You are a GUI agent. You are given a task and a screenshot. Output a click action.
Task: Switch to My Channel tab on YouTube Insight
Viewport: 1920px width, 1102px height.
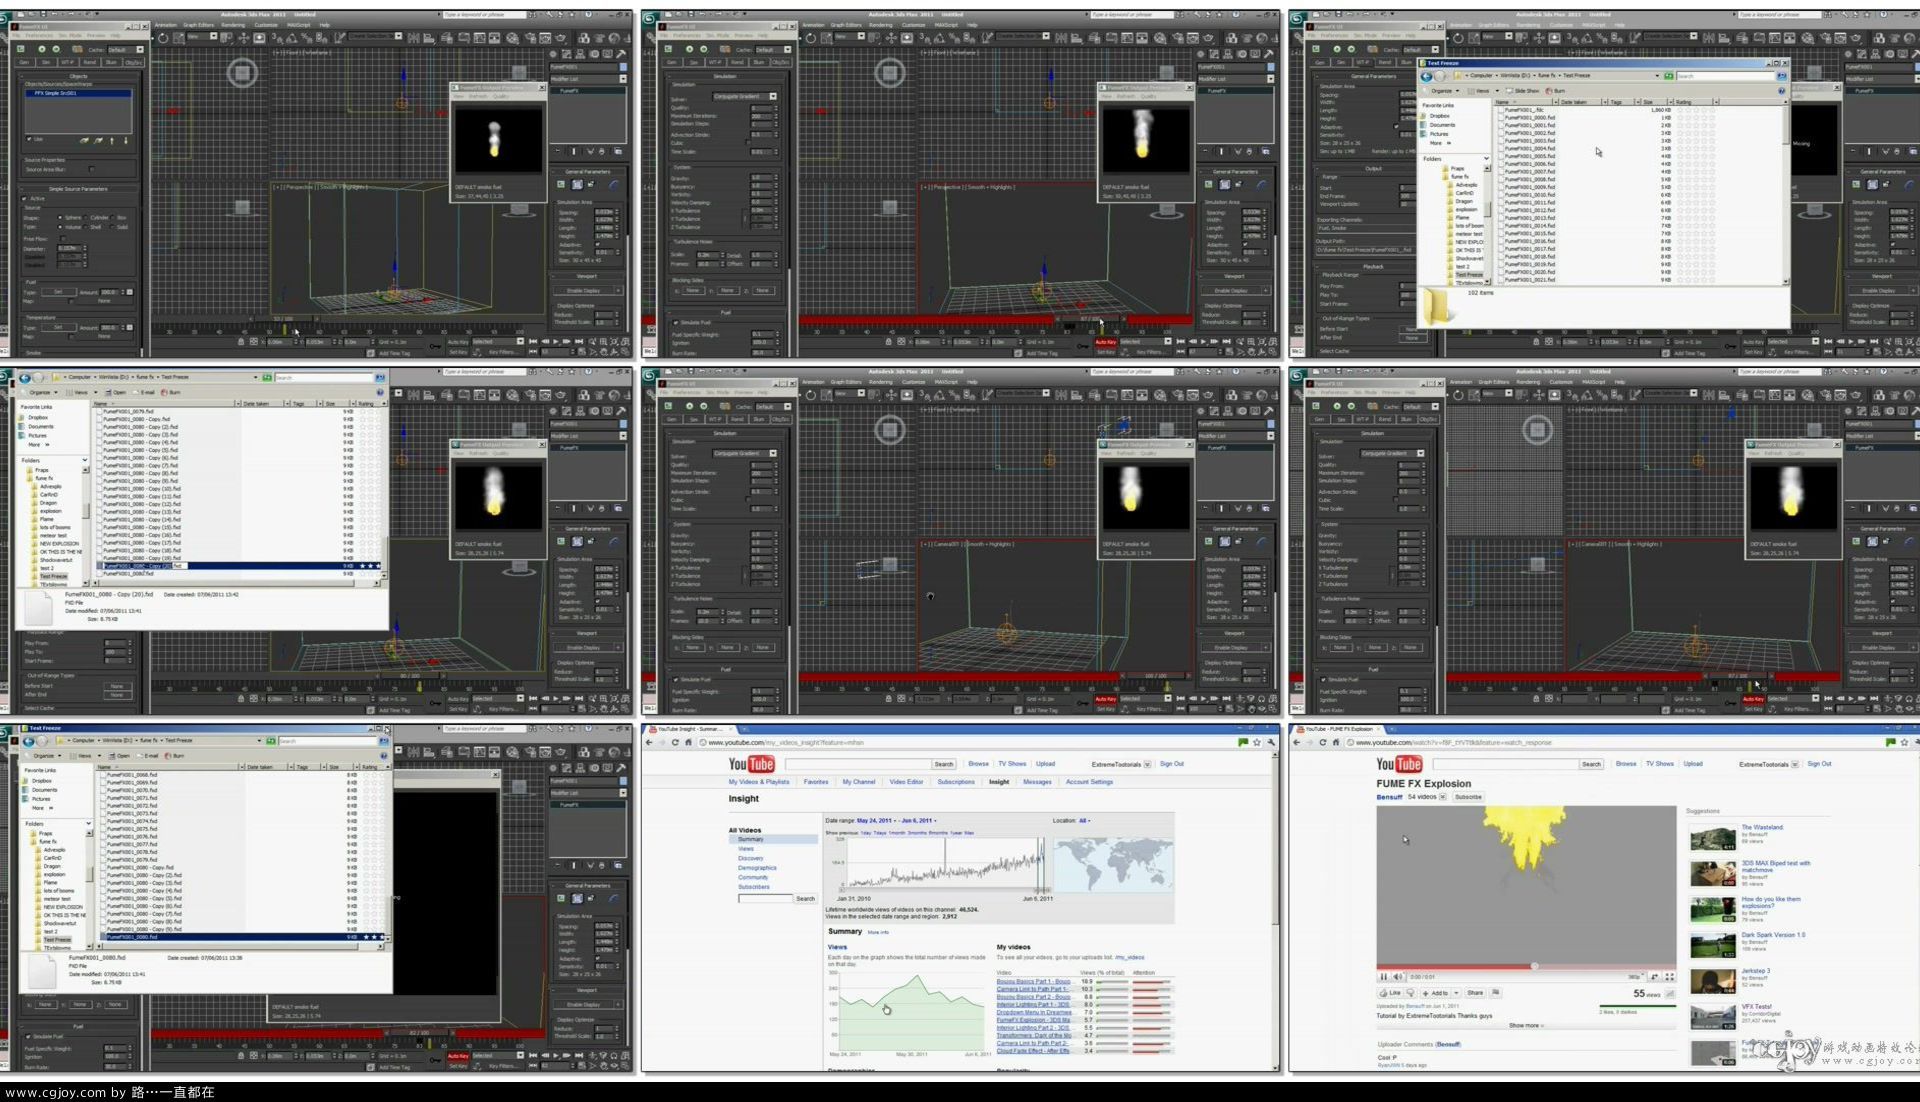[x=859, y=782]
